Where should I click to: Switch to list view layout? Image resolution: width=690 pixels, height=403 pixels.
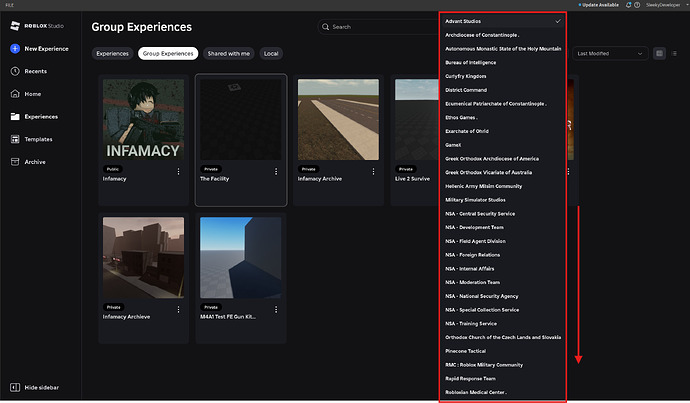(x=675, y=54)
